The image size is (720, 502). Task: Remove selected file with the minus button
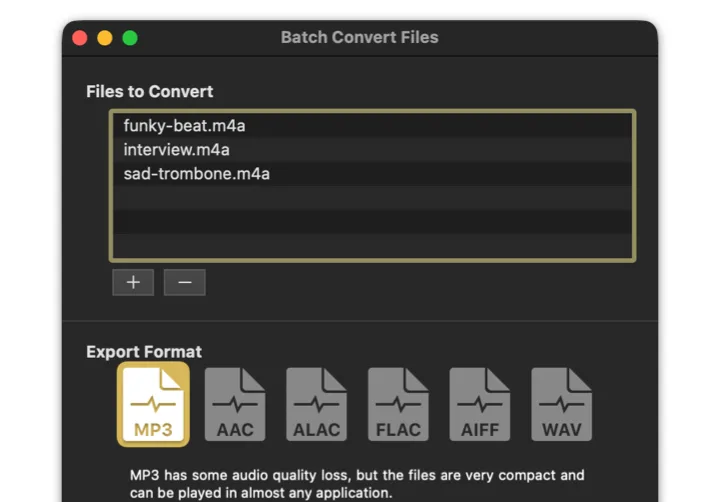coord(185,282)
